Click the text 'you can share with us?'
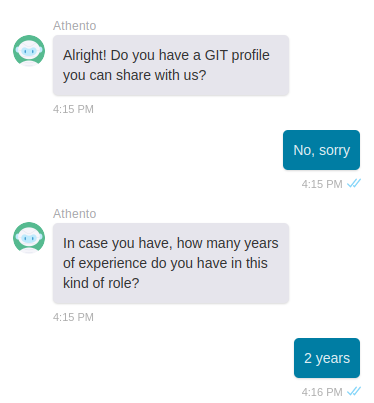Screen dimensions: 374x403 tap(135, 75)
